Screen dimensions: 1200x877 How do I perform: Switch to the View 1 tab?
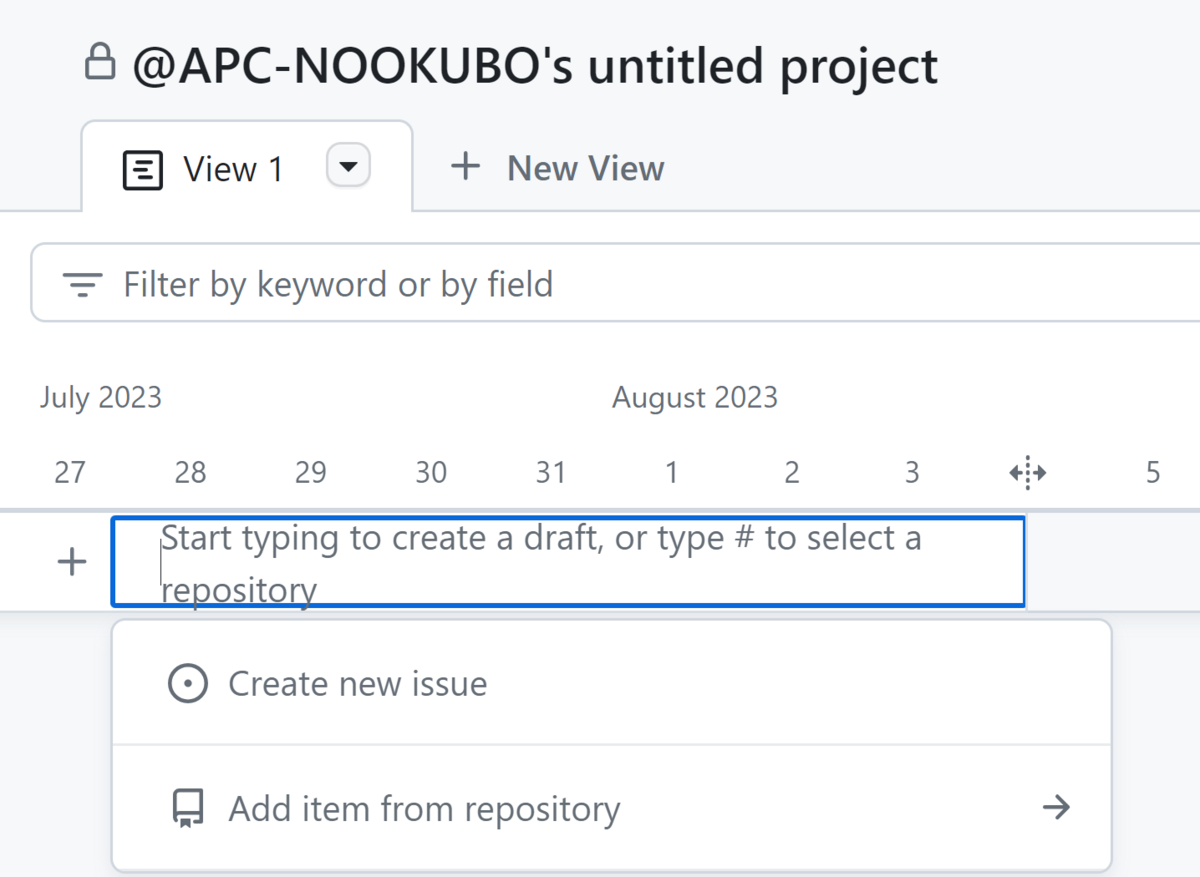point(233,170)
